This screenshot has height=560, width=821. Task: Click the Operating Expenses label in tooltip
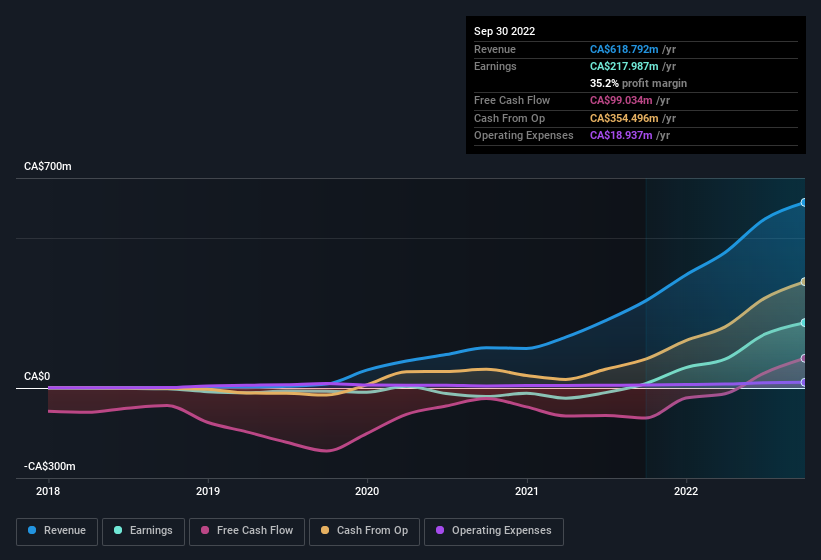pyautogui.click(x=524, y=136)
